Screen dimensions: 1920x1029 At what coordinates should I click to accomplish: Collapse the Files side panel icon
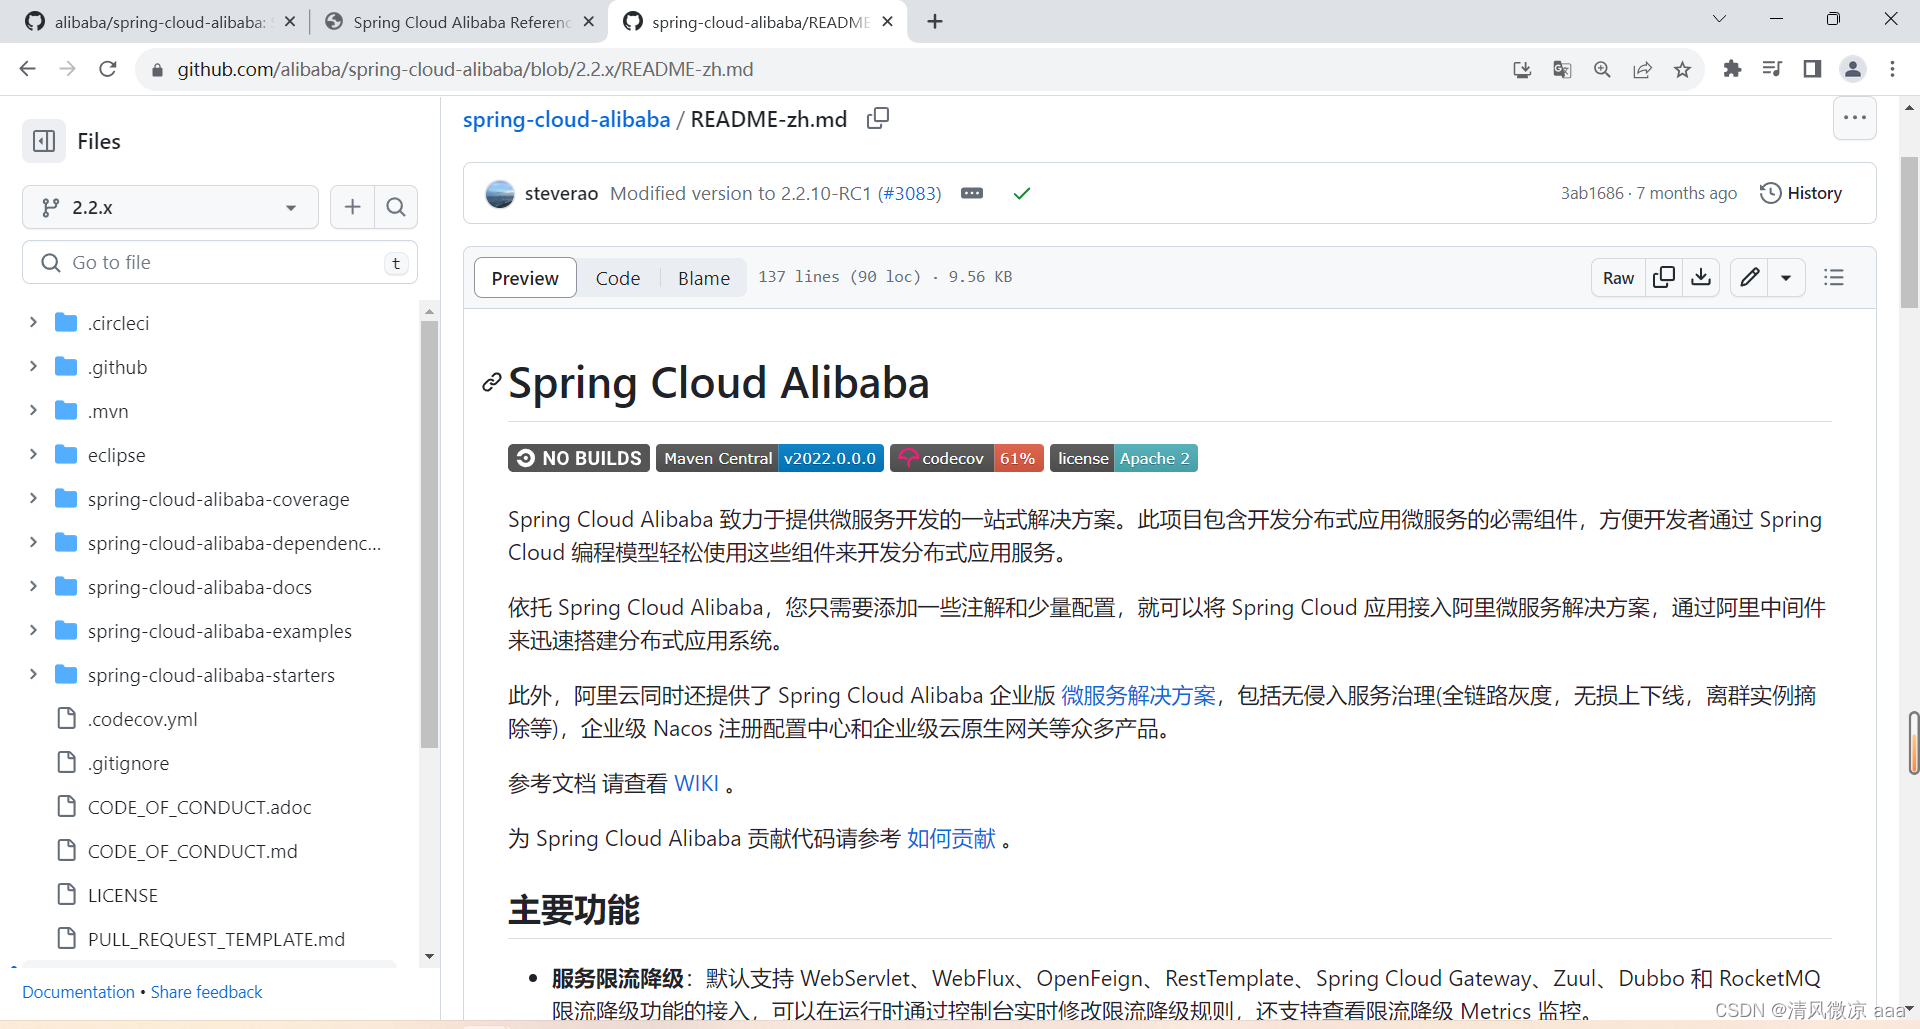[44, 141]
